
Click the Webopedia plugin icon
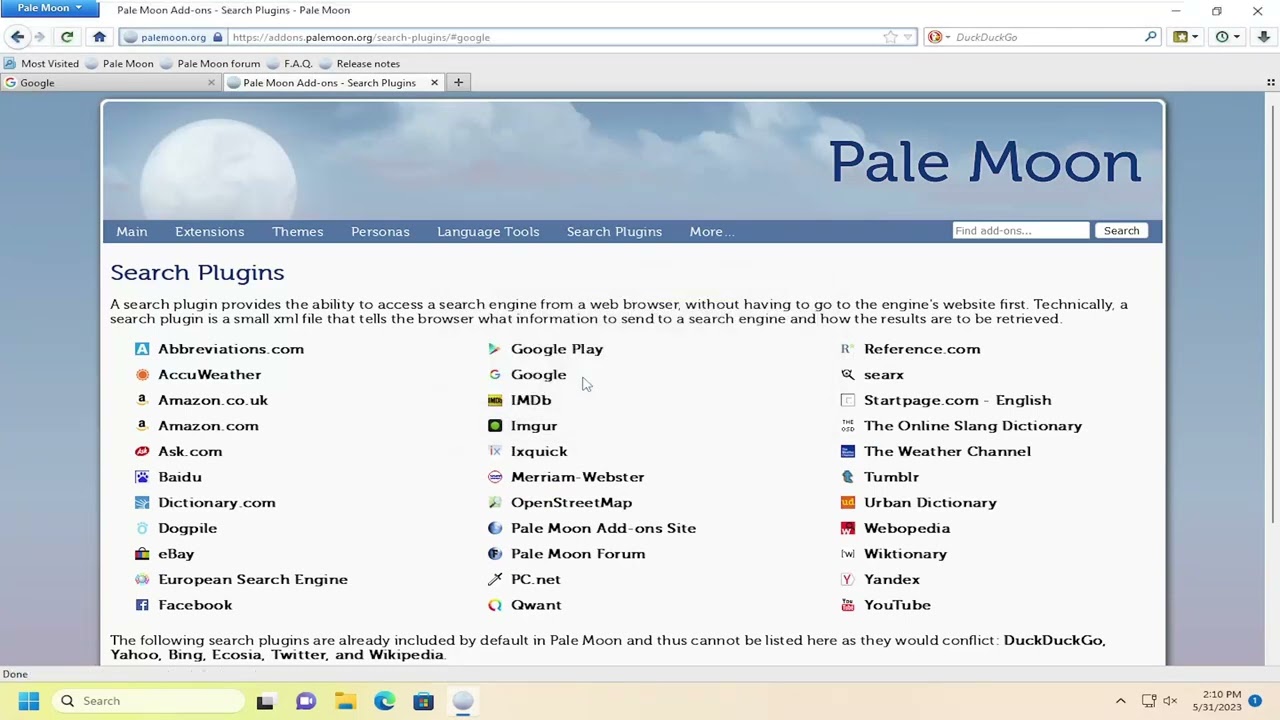coord(848,528)
